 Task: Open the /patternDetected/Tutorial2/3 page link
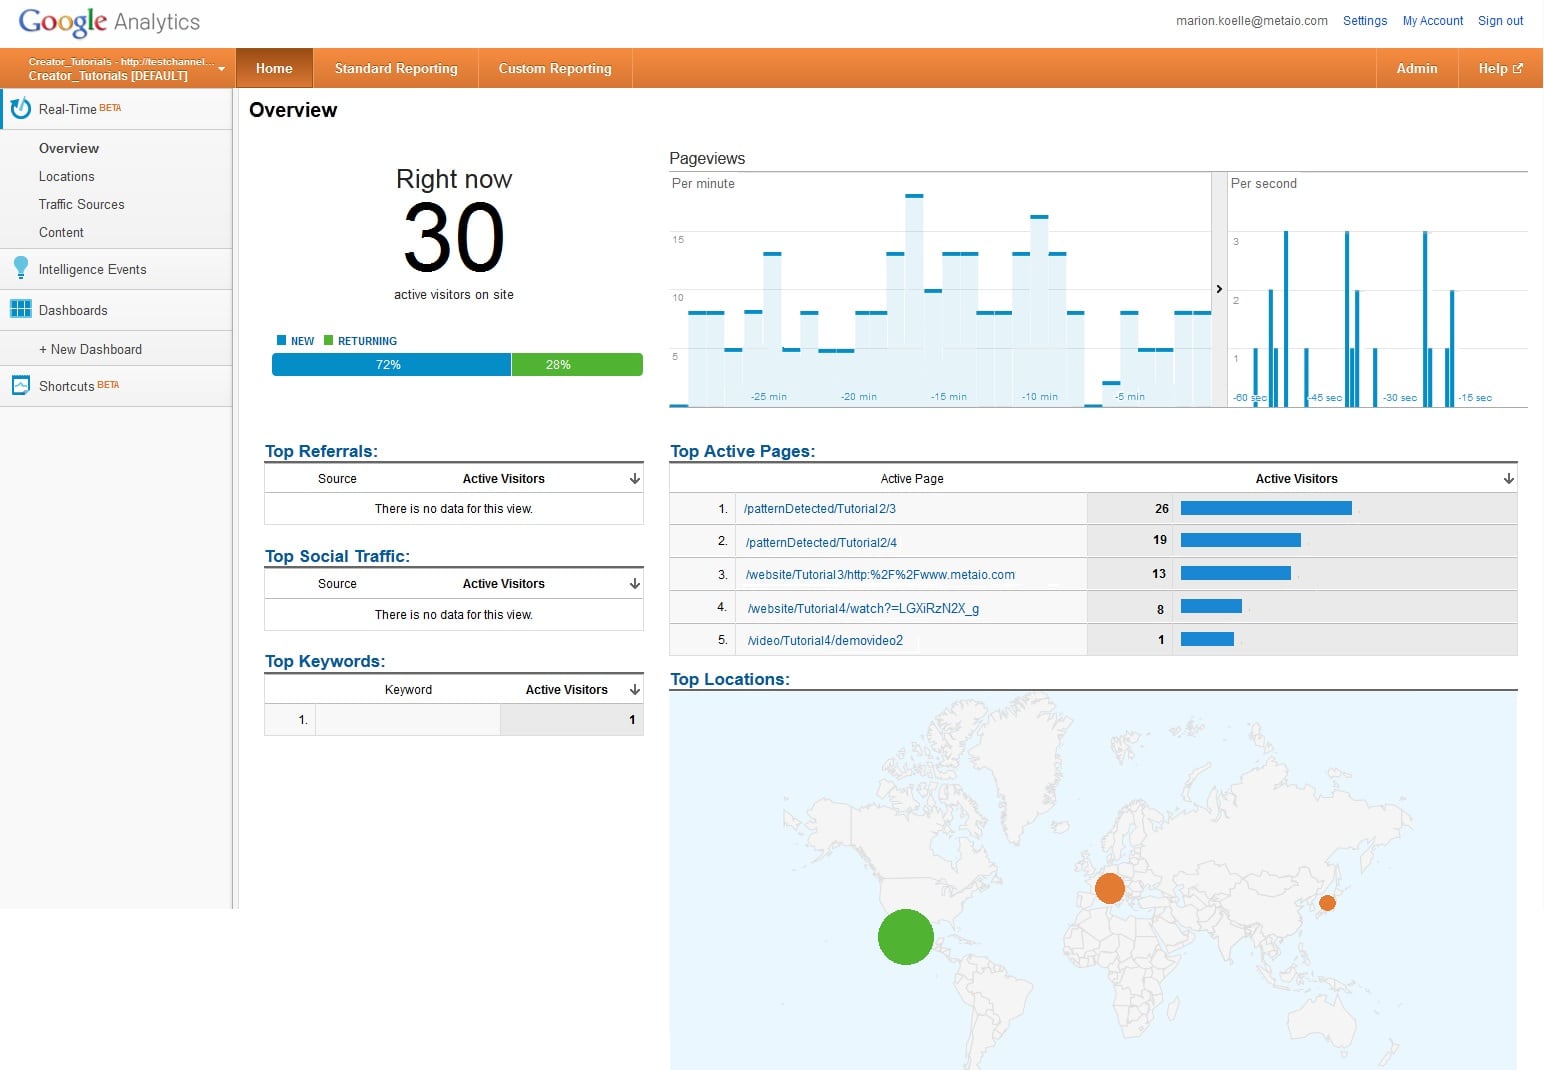(820, 509)
